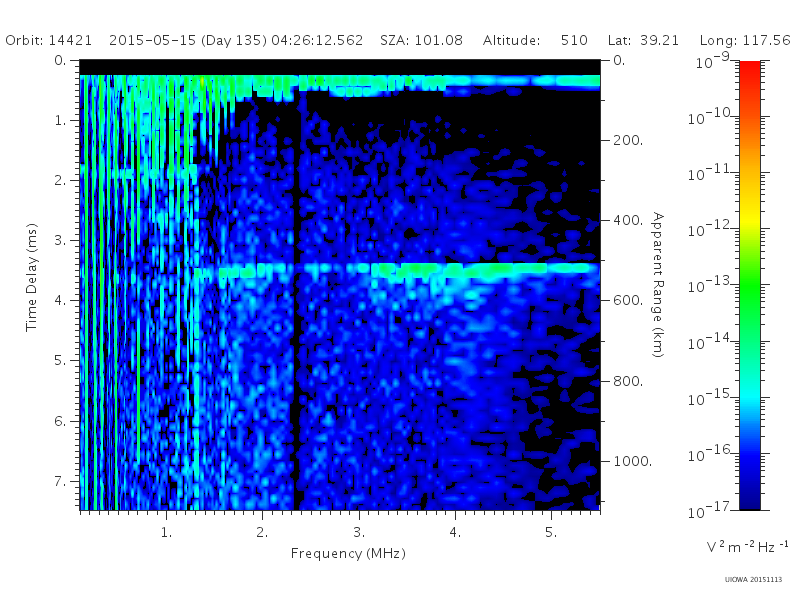Click the 'Apparent Range (km)' axis label
Image resolution: width=800 pixels, height=600 pixels.
[x=658, y=285]
